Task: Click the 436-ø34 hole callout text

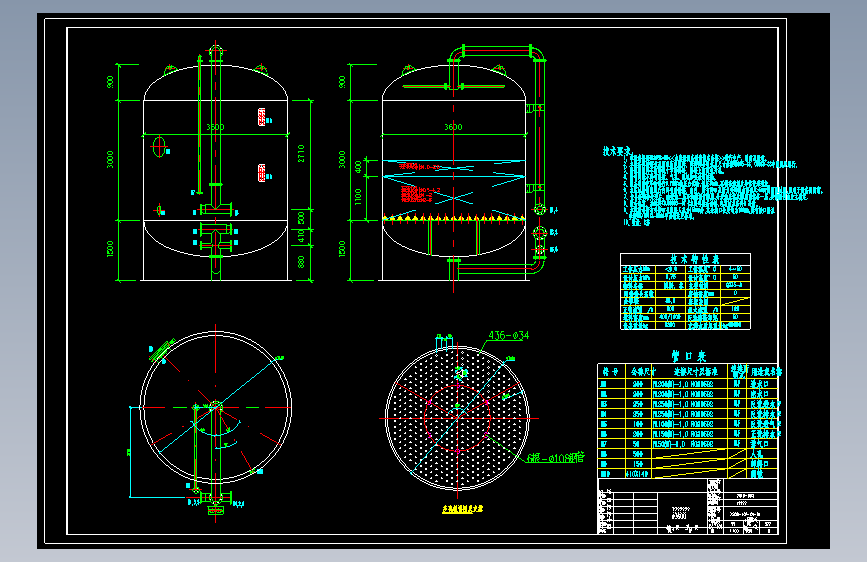Action: tap(509, 335)
